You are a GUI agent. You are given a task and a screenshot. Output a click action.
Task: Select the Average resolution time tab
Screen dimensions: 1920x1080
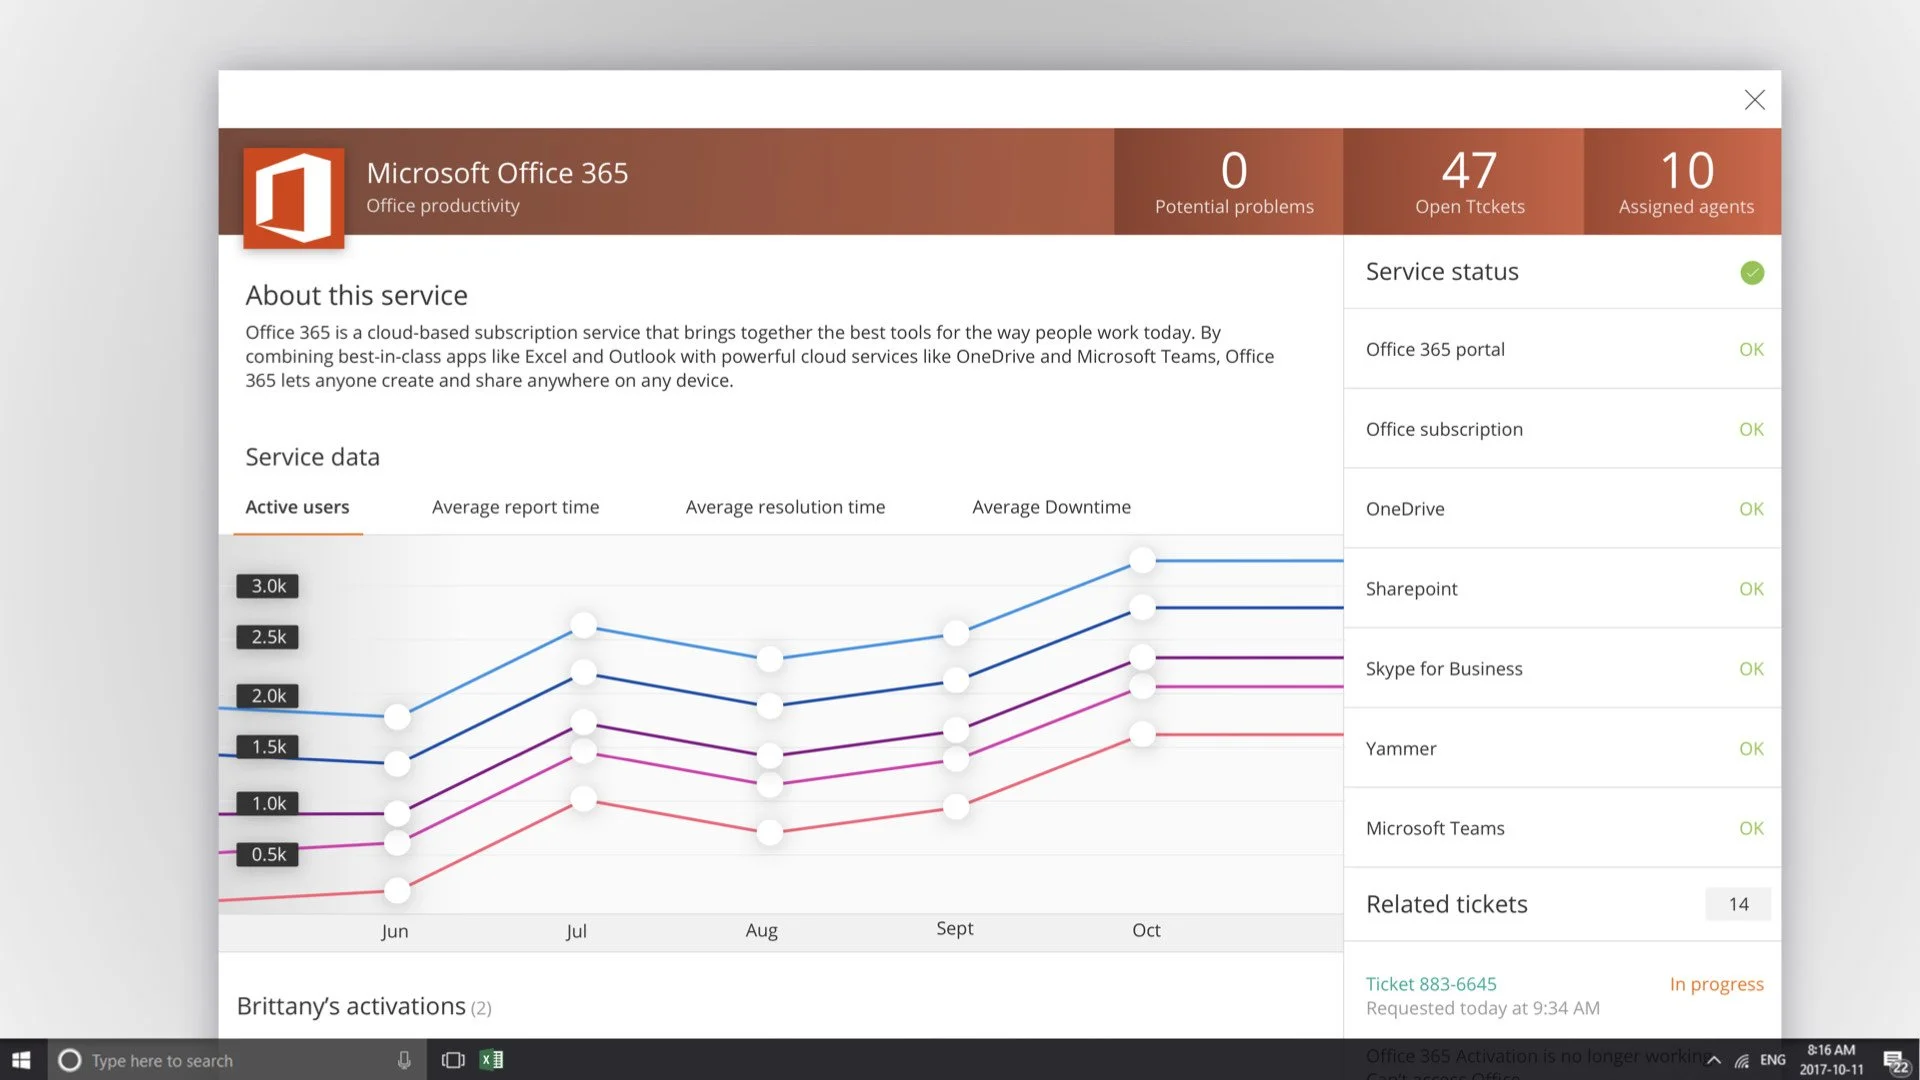(x=785, y=507)
